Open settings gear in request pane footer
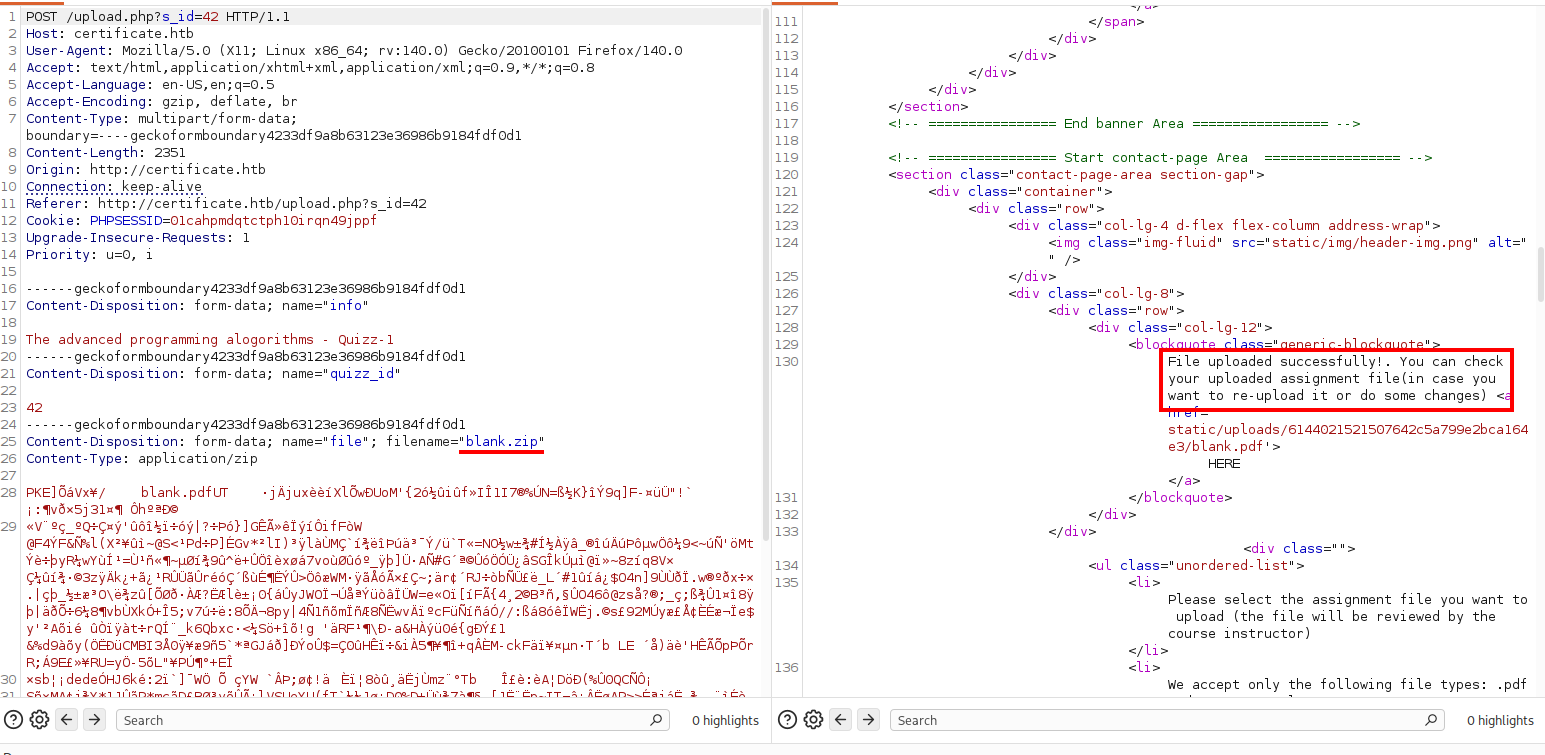Image resolution: width=1545 pixels, height=755 pixels. [39, 720]
